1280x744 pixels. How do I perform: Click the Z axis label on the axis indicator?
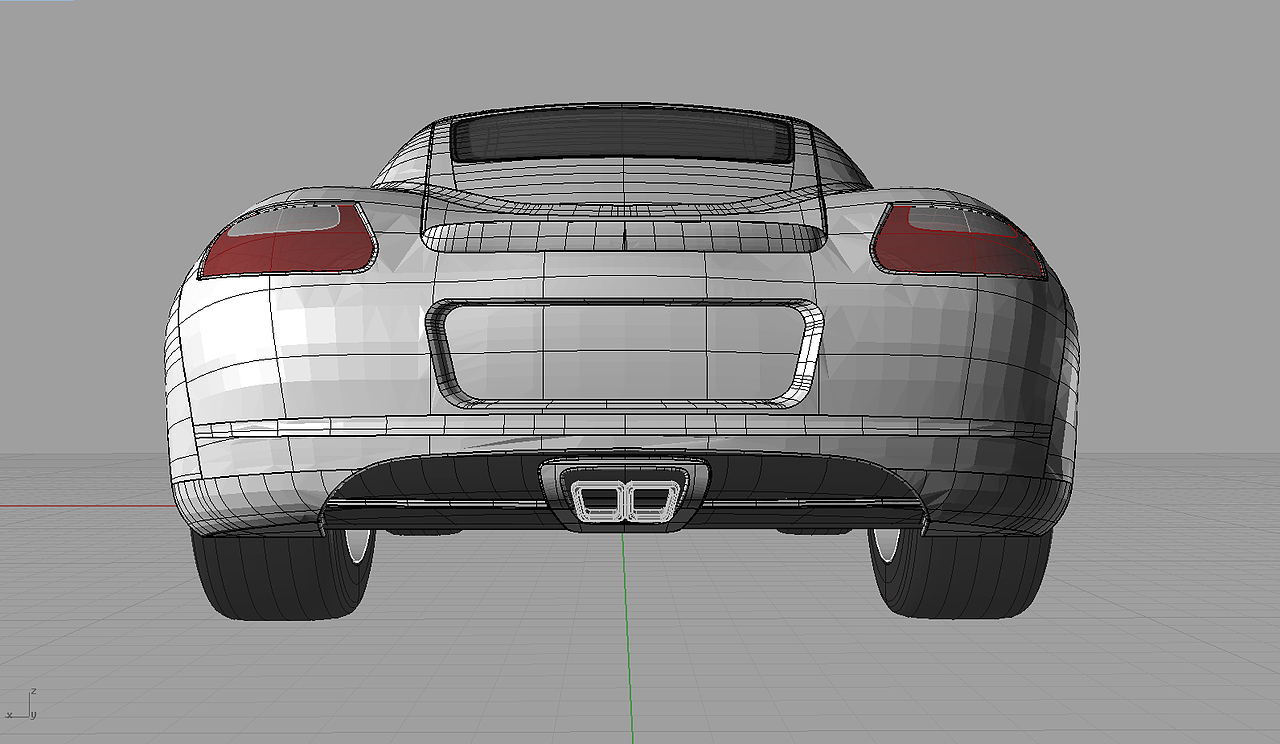tap(33, 691)
